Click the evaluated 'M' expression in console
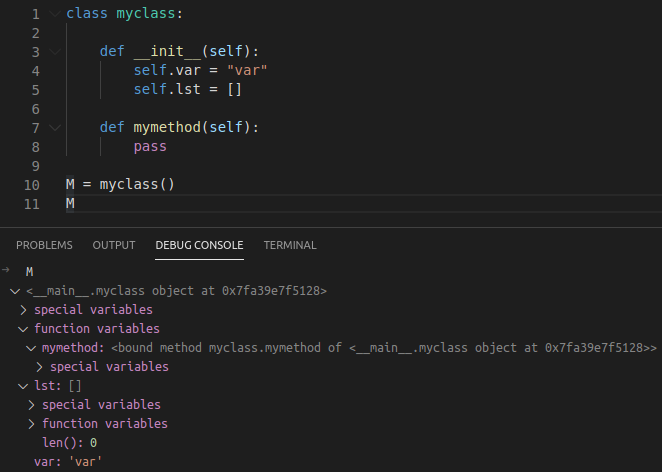Image resolution: width=662 pixels, height=472 pixels. tap(29, 272)
